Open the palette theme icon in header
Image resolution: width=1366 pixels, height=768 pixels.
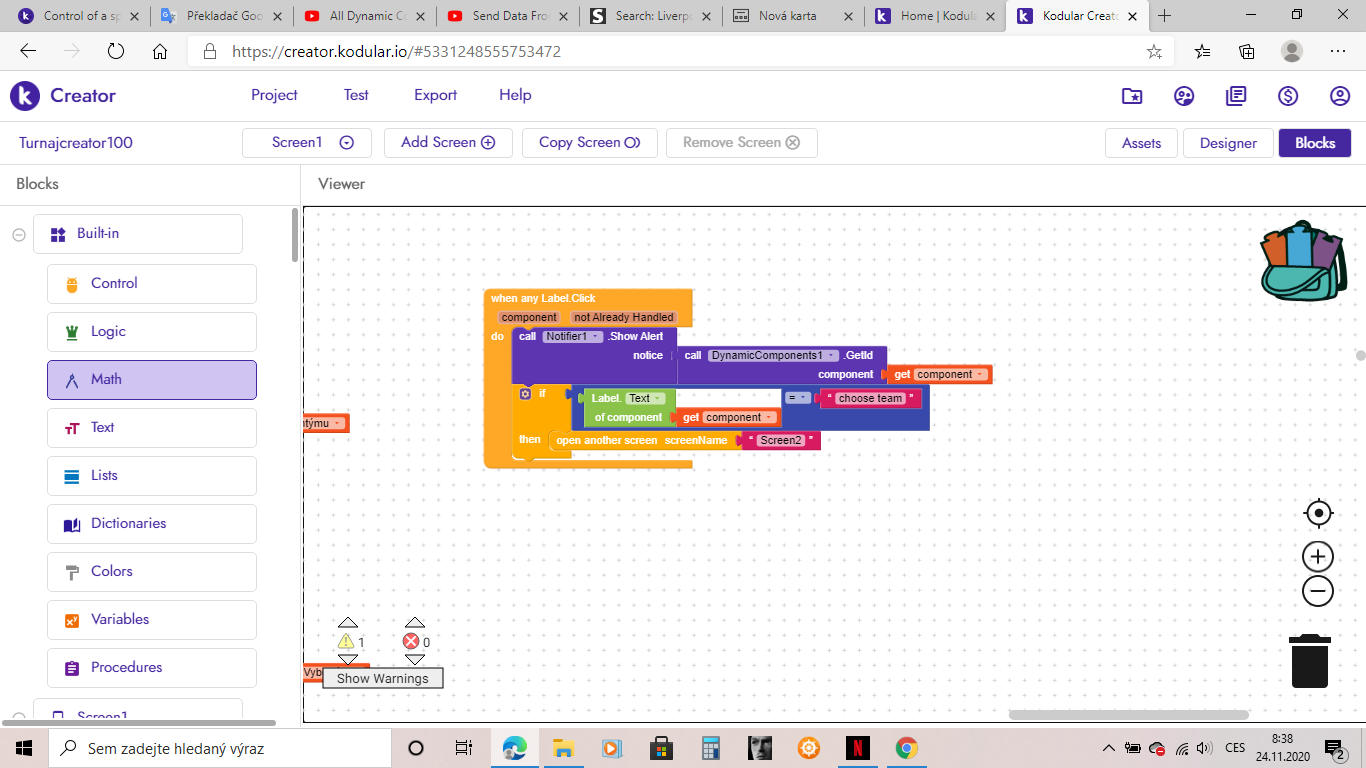click(1184, 96)
